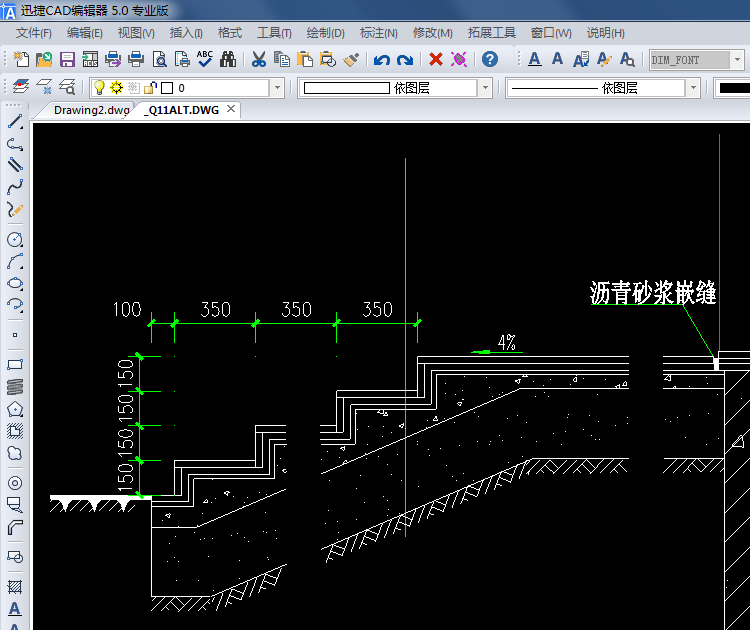The height and width of the screenshot is (630, 750).
Task: Toggle layer lock with the padlock icon
Action: [x=151, y=88]
